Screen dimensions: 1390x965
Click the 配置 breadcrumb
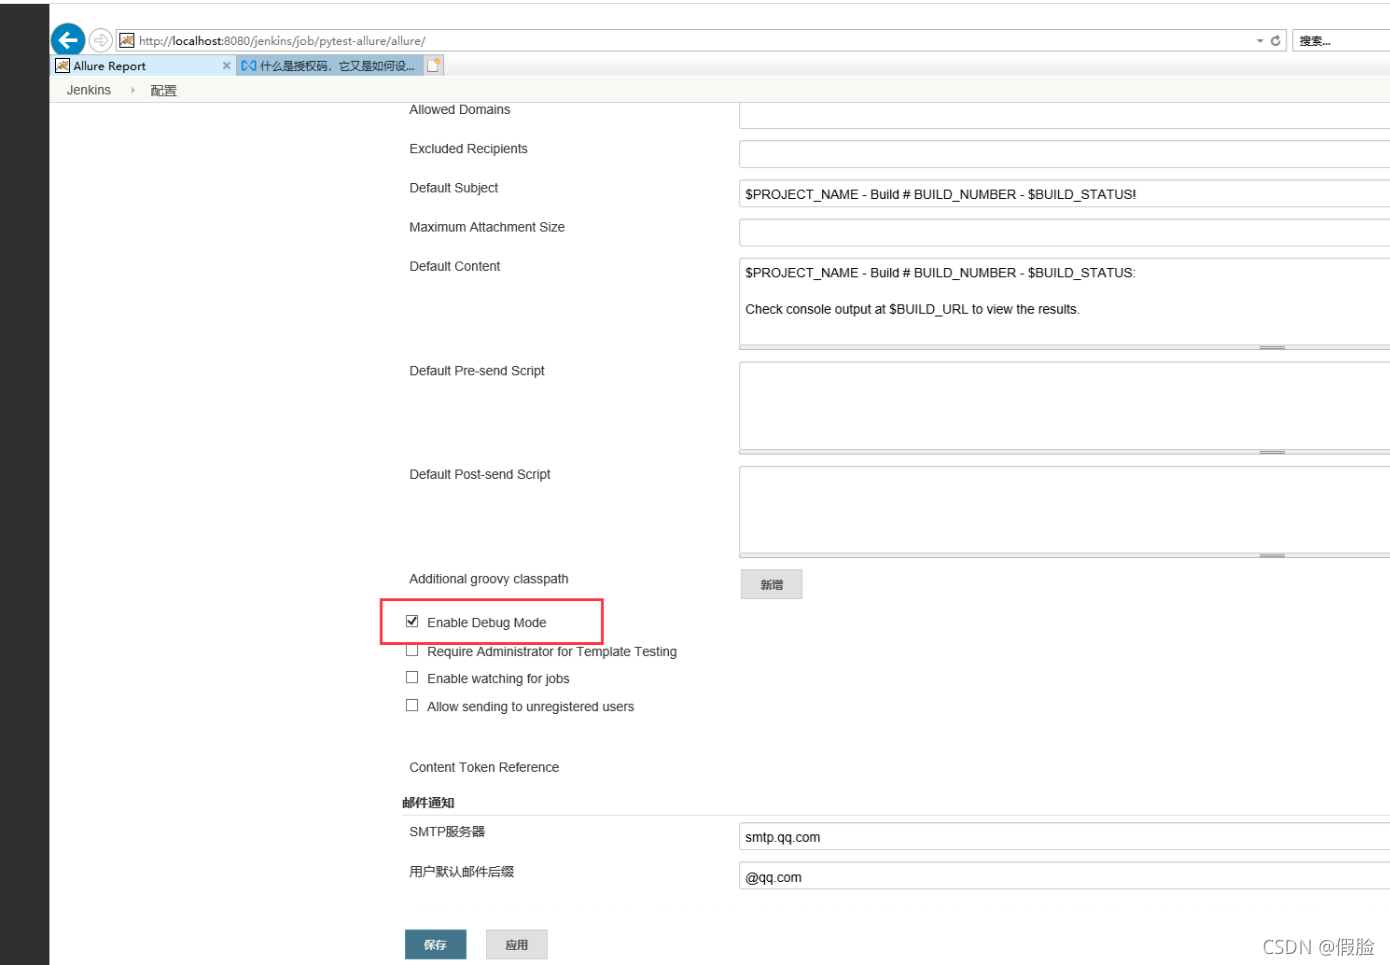[x=163, y=90]
